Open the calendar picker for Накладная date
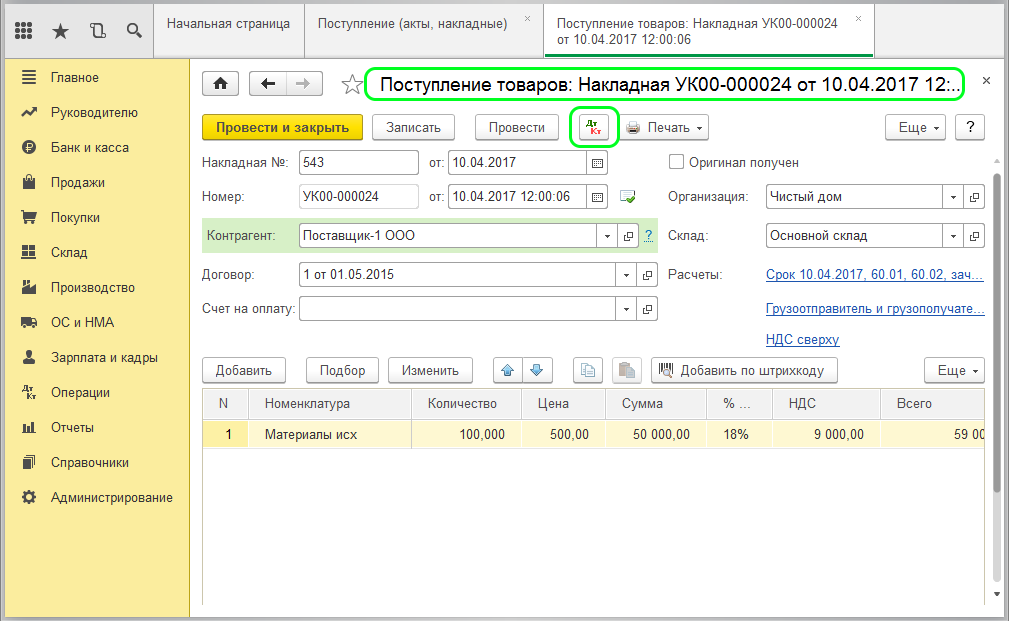Viewport: 1009px width, 621px height. tap(597, 162)
